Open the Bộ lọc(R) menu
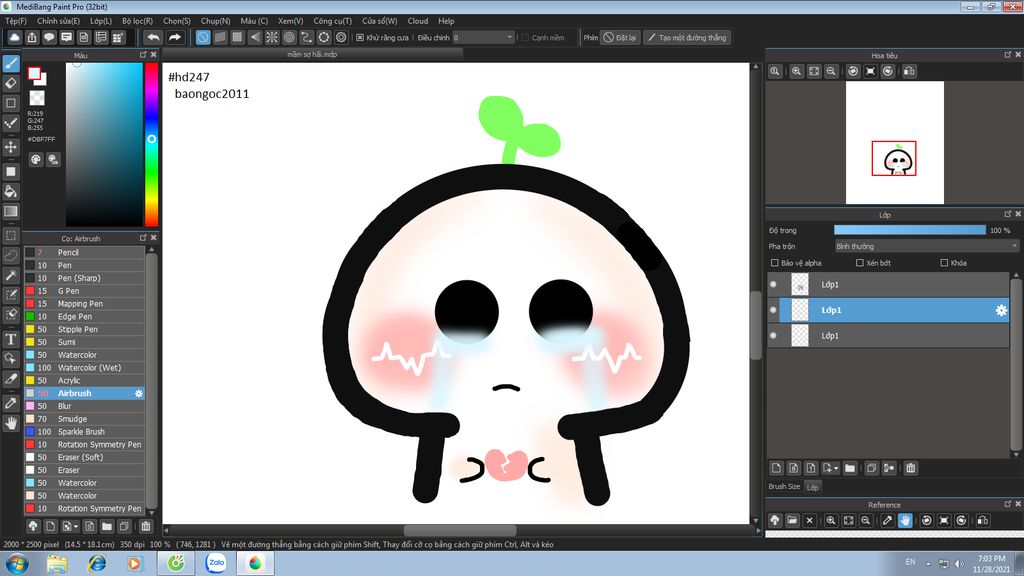Viewport: 1024px width, 576px height. (137, 21)
